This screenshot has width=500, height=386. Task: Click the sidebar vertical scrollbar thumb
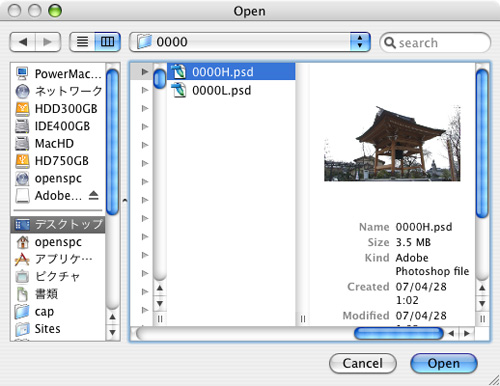pos(112,142)
